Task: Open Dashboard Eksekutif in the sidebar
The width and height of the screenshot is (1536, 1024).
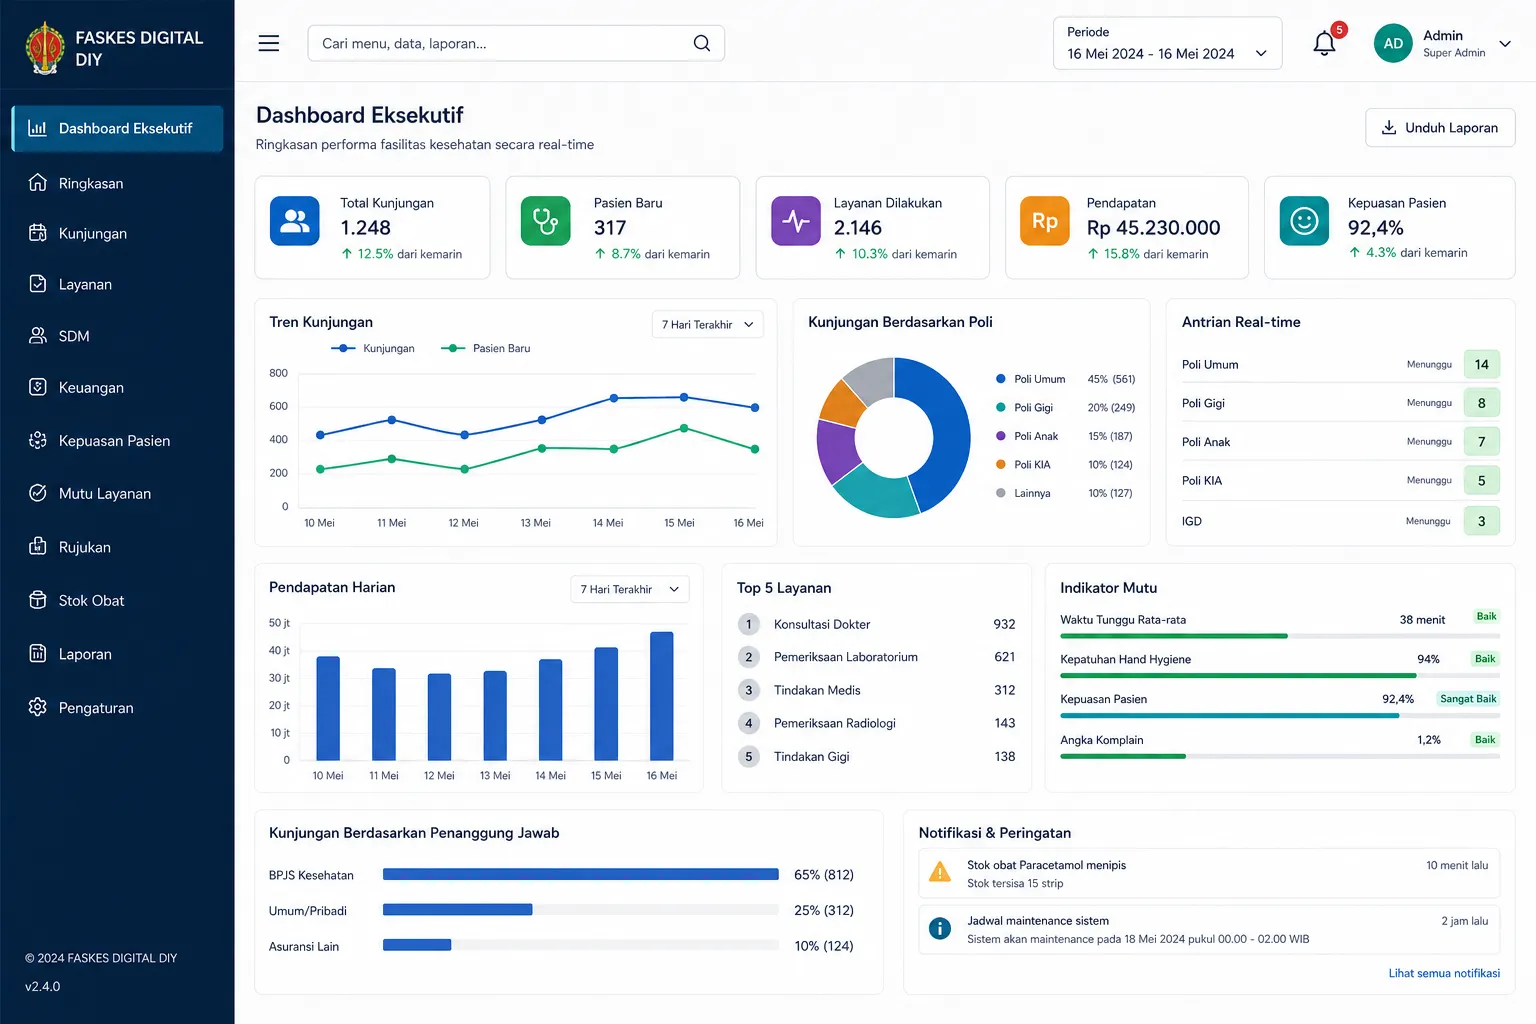Action: (117, 128)
